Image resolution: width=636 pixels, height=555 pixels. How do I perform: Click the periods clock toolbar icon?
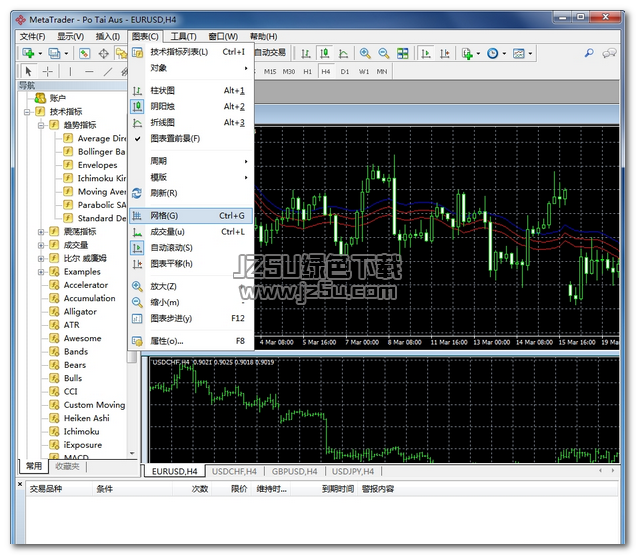pyautogui.click(x=492, y=53)
